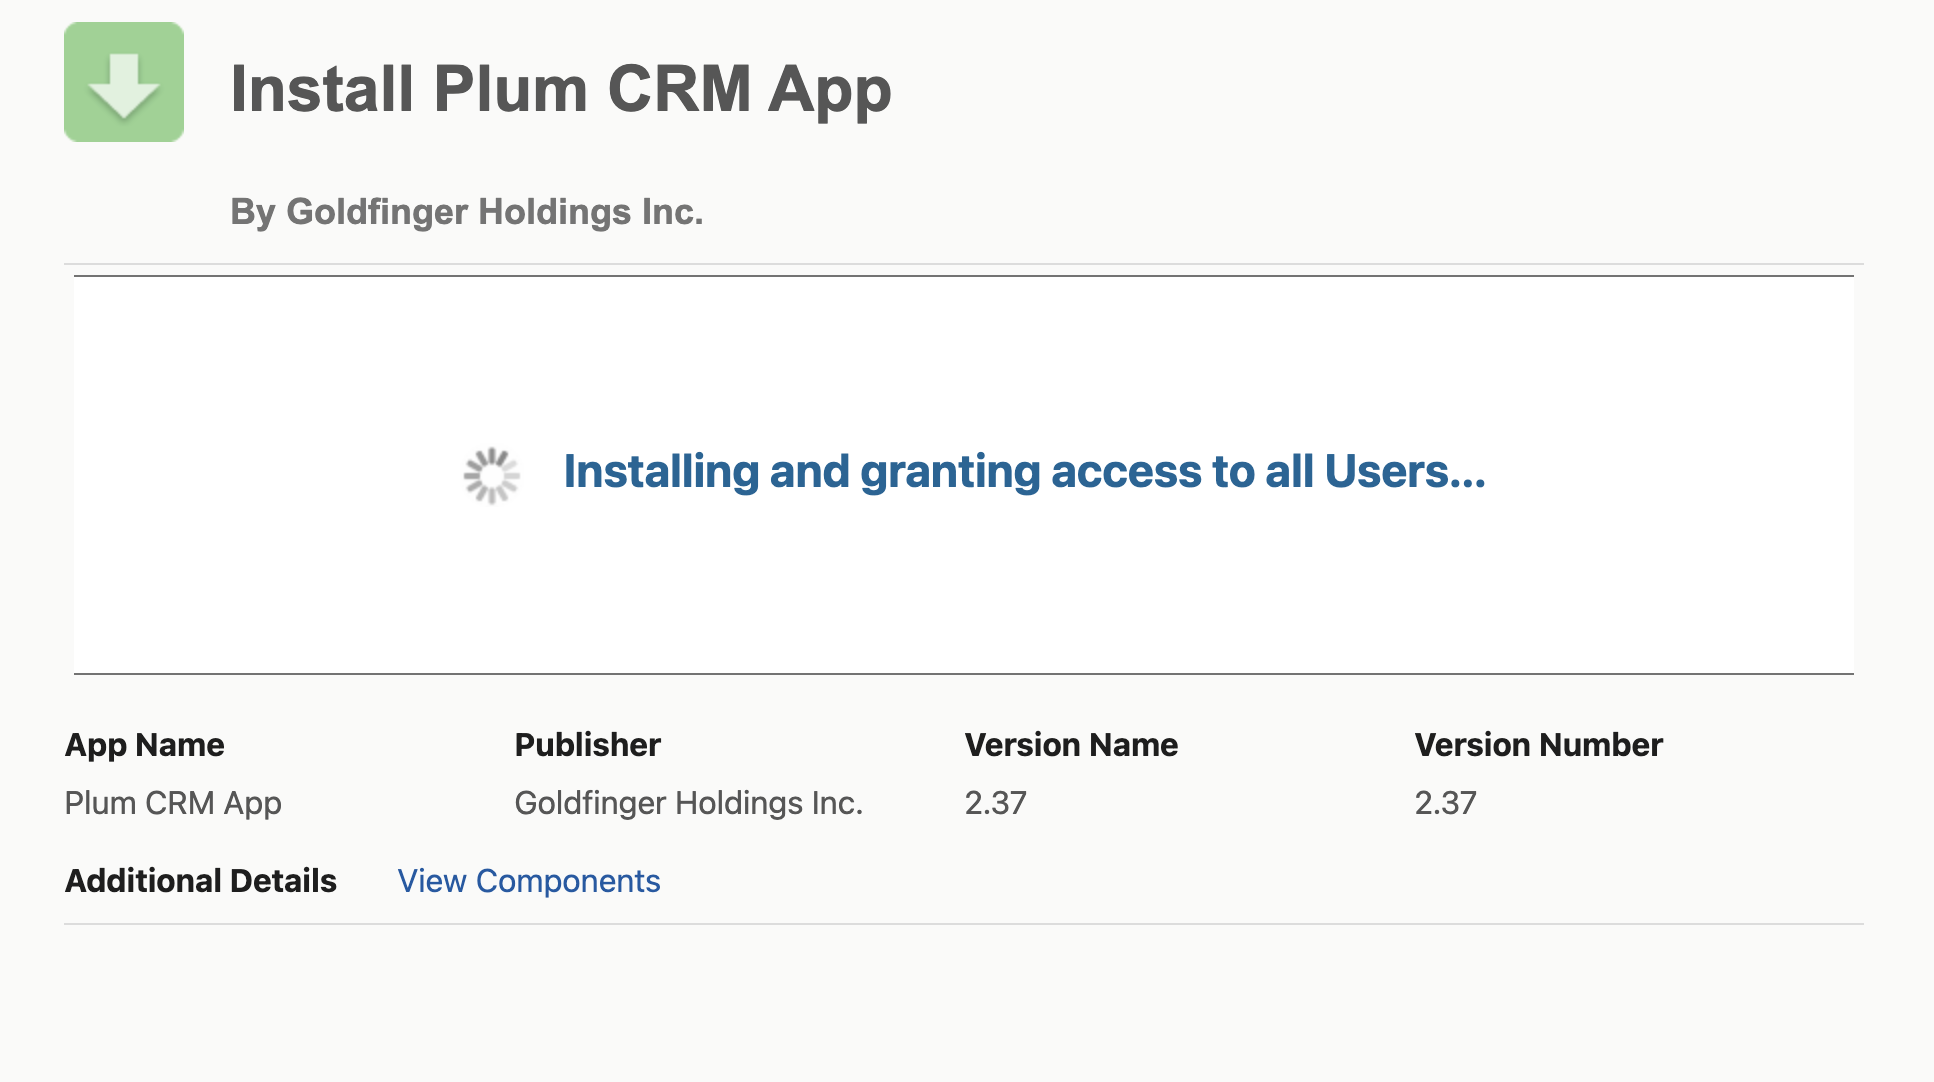The width and height of the screenshot is (1934, 1082).
Task: Click the loading spinner icon
Action: click(492, 476)
